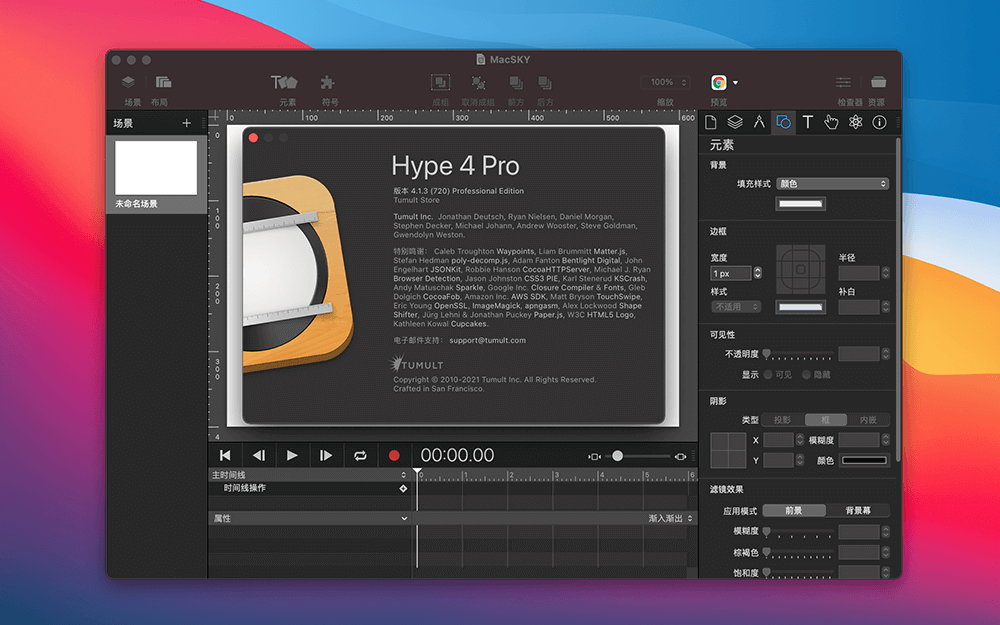This screenshot has height=625, width=1000.
Task: Click the timeline zoom slider knob
Action: (x=617, y=455)
